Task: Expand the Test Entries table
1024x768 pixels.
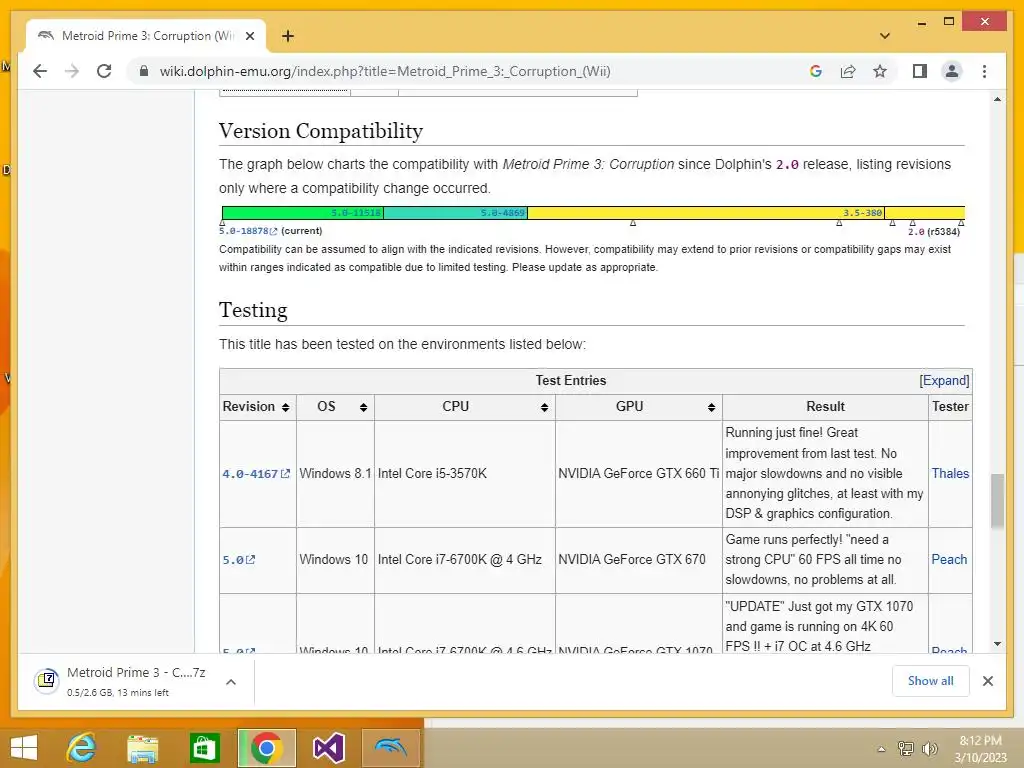Action: (944, 381)
